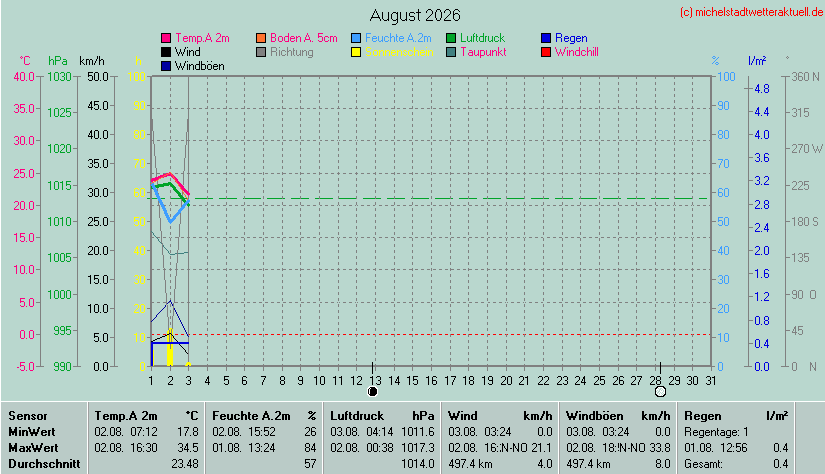Click the °C axis unit label
This screenshot has height=474, width=825.
[x=25, y=61]
